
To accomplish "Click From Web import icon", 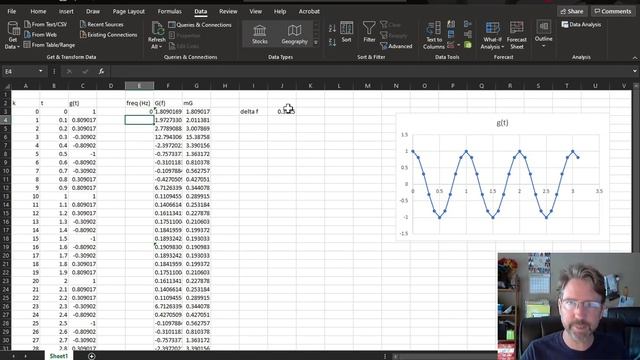I will [x=27, y=35].
